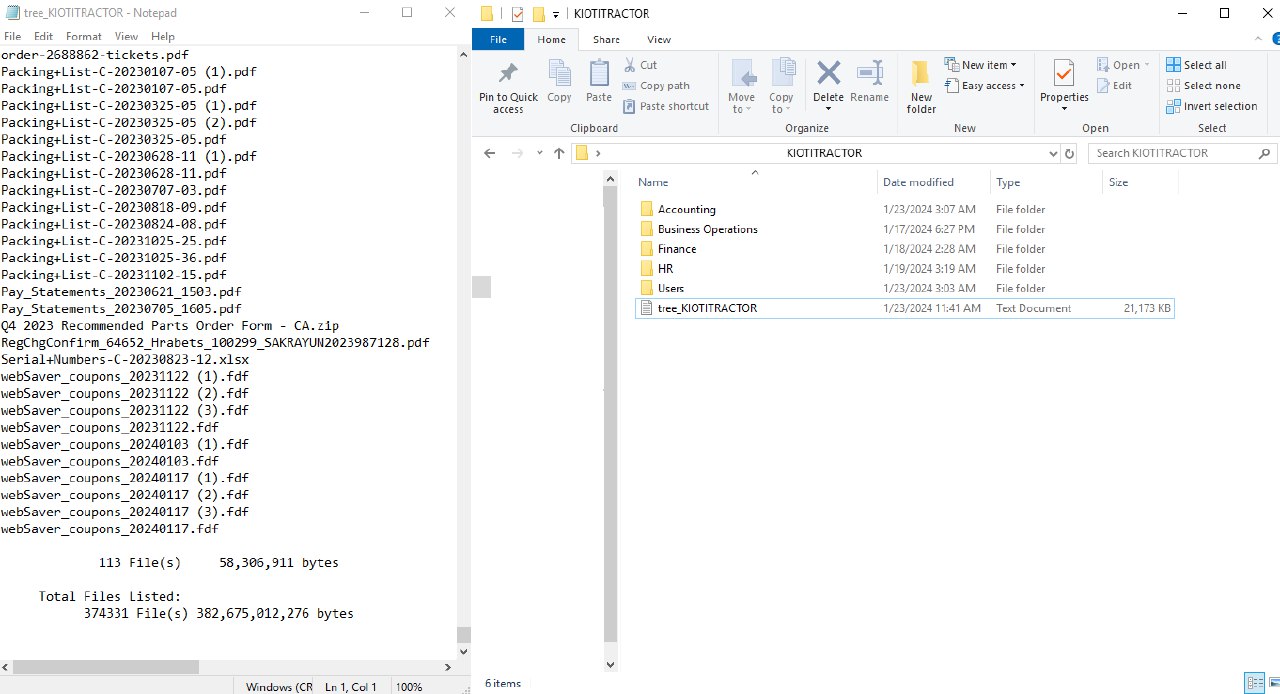The image size is (1280, 694).
Task: Click the Up directory arrow
Action: [559, 153]
